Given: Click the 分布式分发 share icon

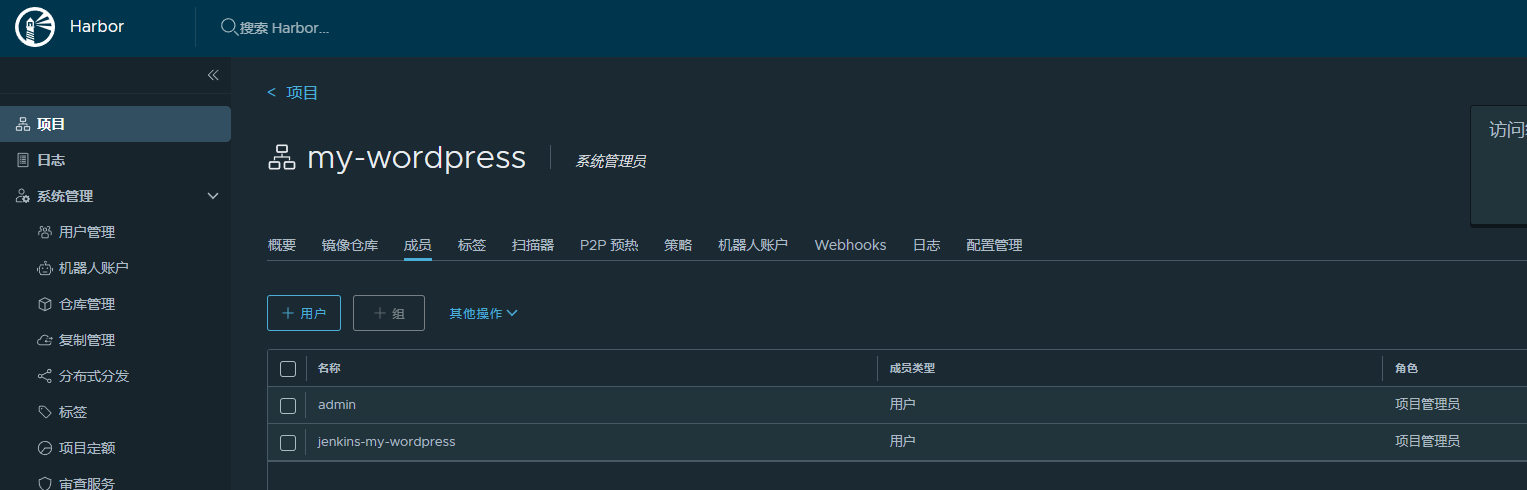Looking at the screenshot, I should 44,376.
